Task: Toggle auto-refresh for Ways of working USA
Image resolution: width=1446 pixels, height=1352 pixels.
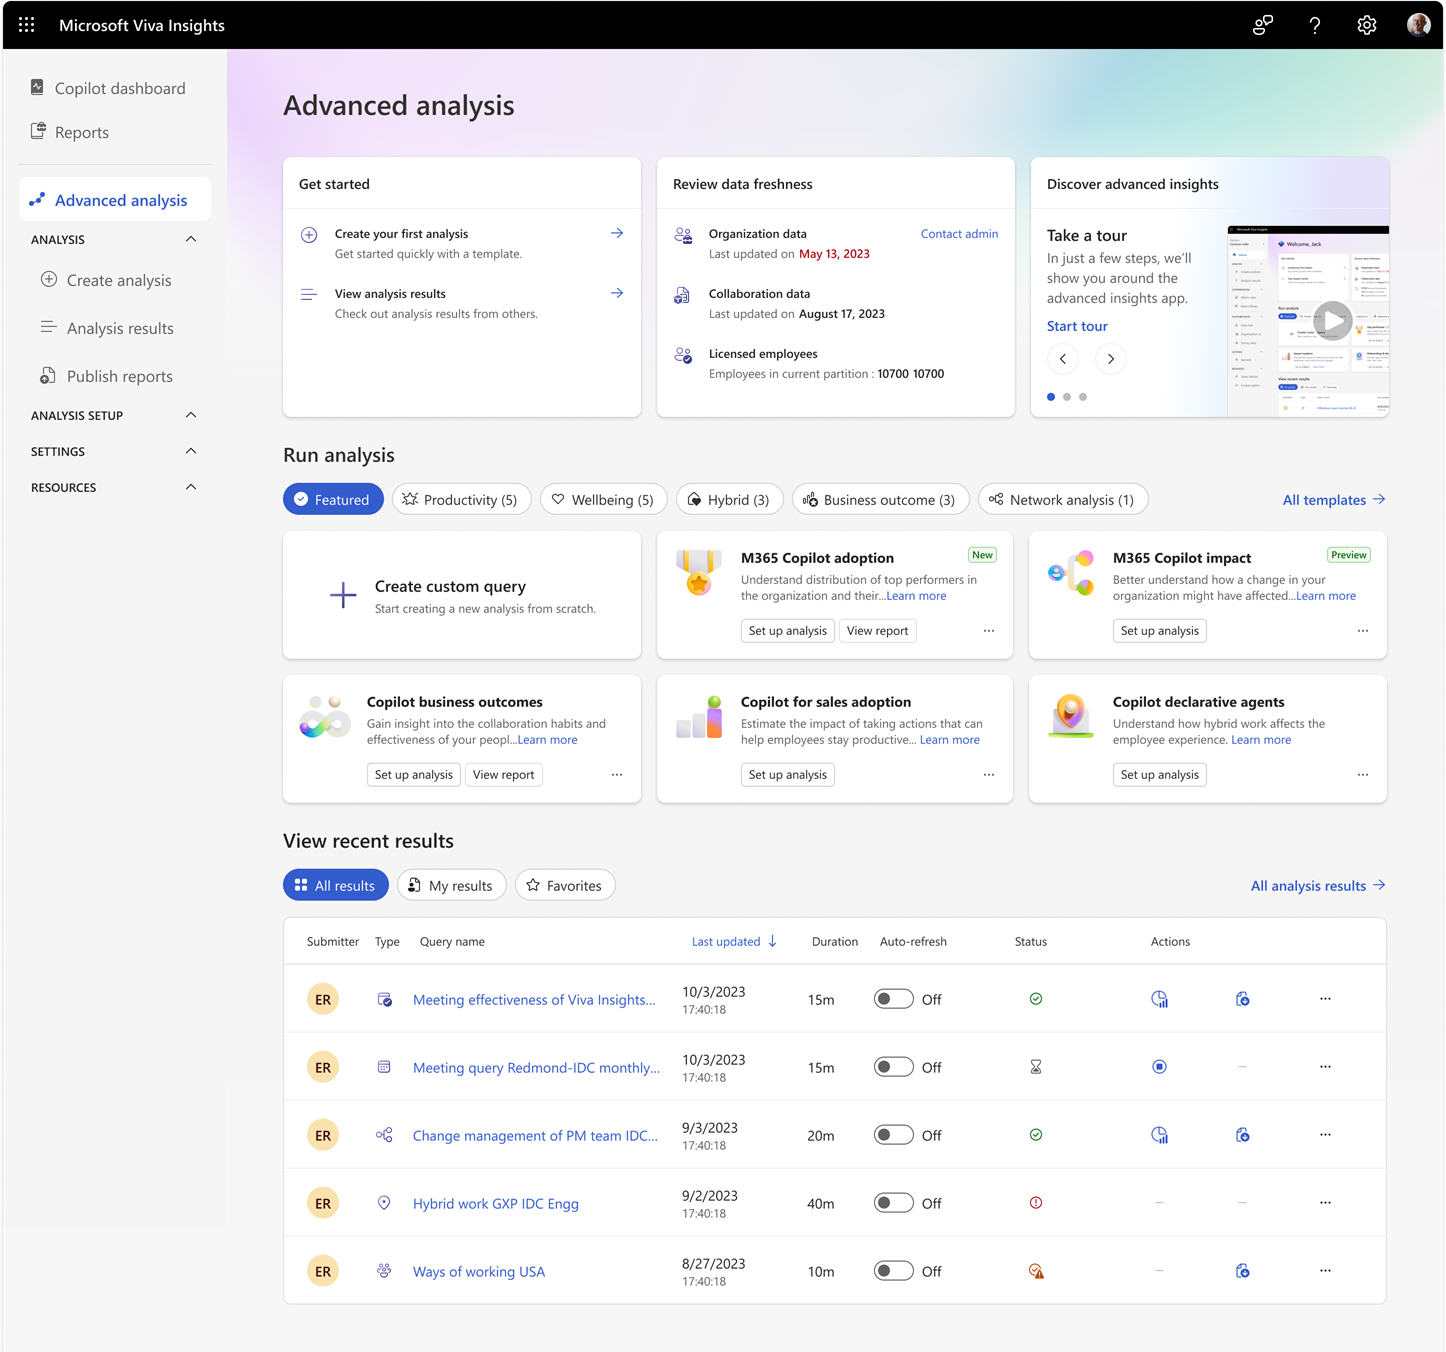Action: [x=894, y=1271]
